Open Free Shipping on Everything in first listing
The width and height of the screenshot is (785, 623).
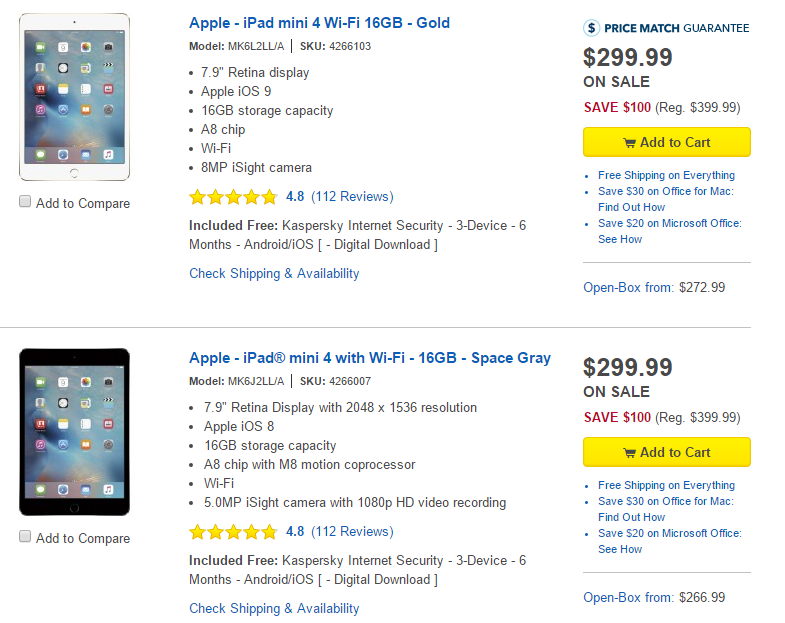(666, 175)
